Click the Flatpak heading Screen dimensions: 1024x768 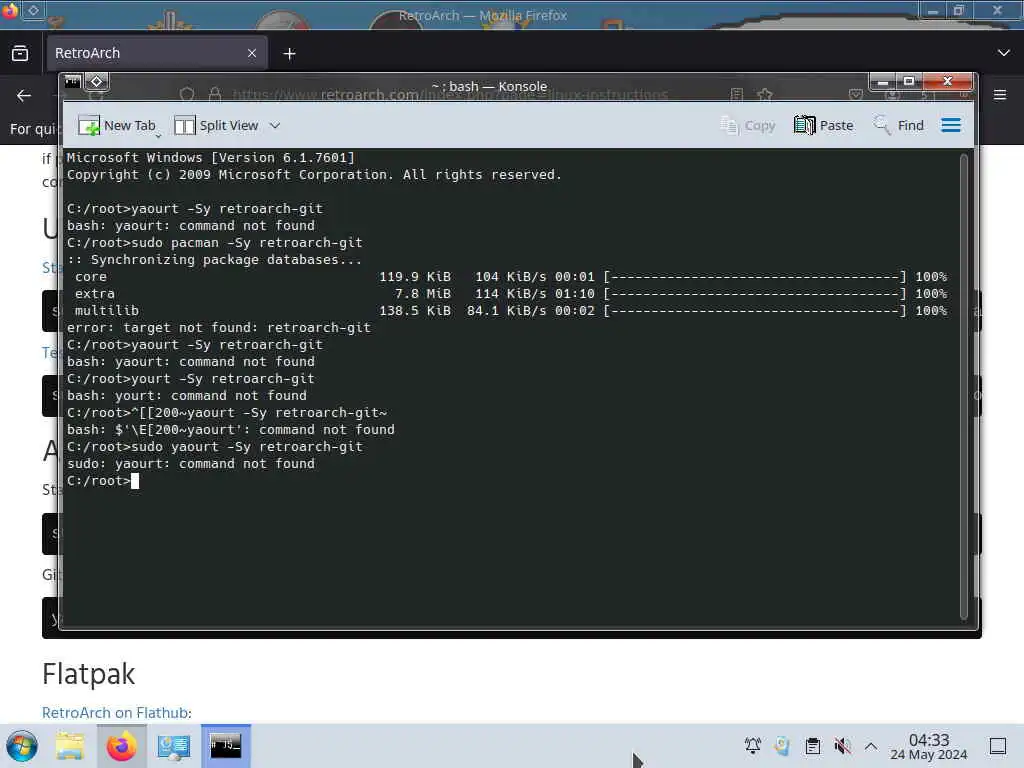pyautogui.click(x=88, y=674)
